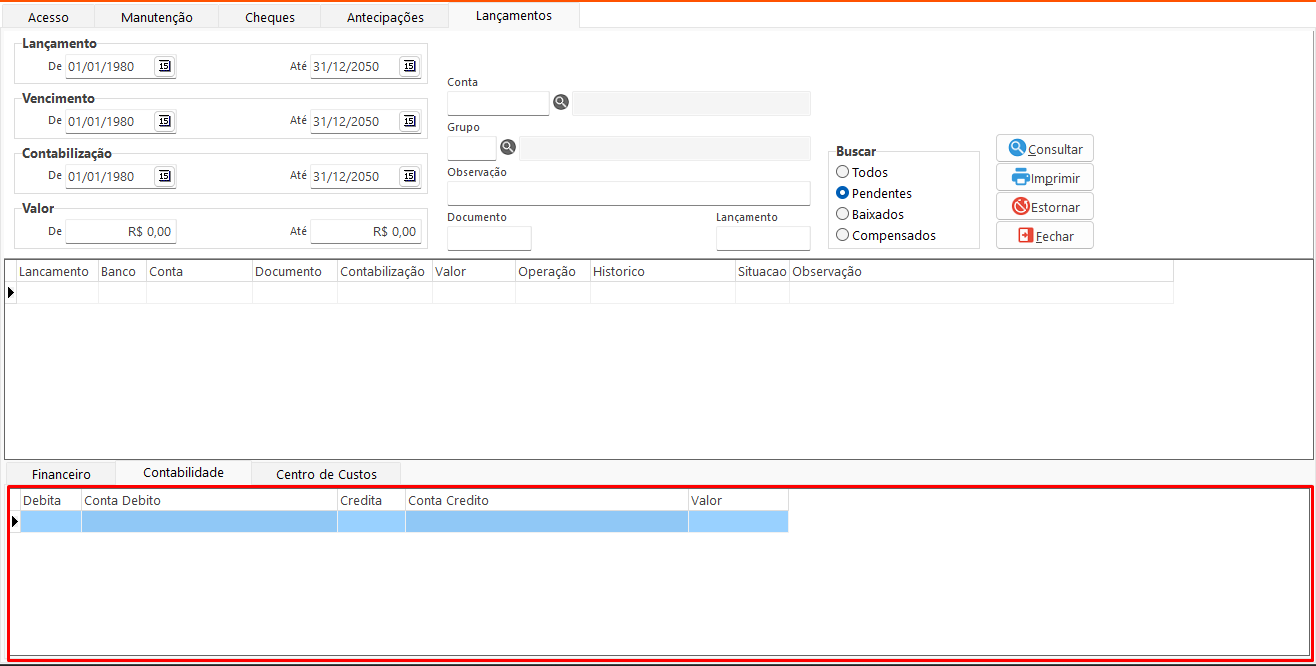Open calendar for Vencimento end date

tap(410, 121)
